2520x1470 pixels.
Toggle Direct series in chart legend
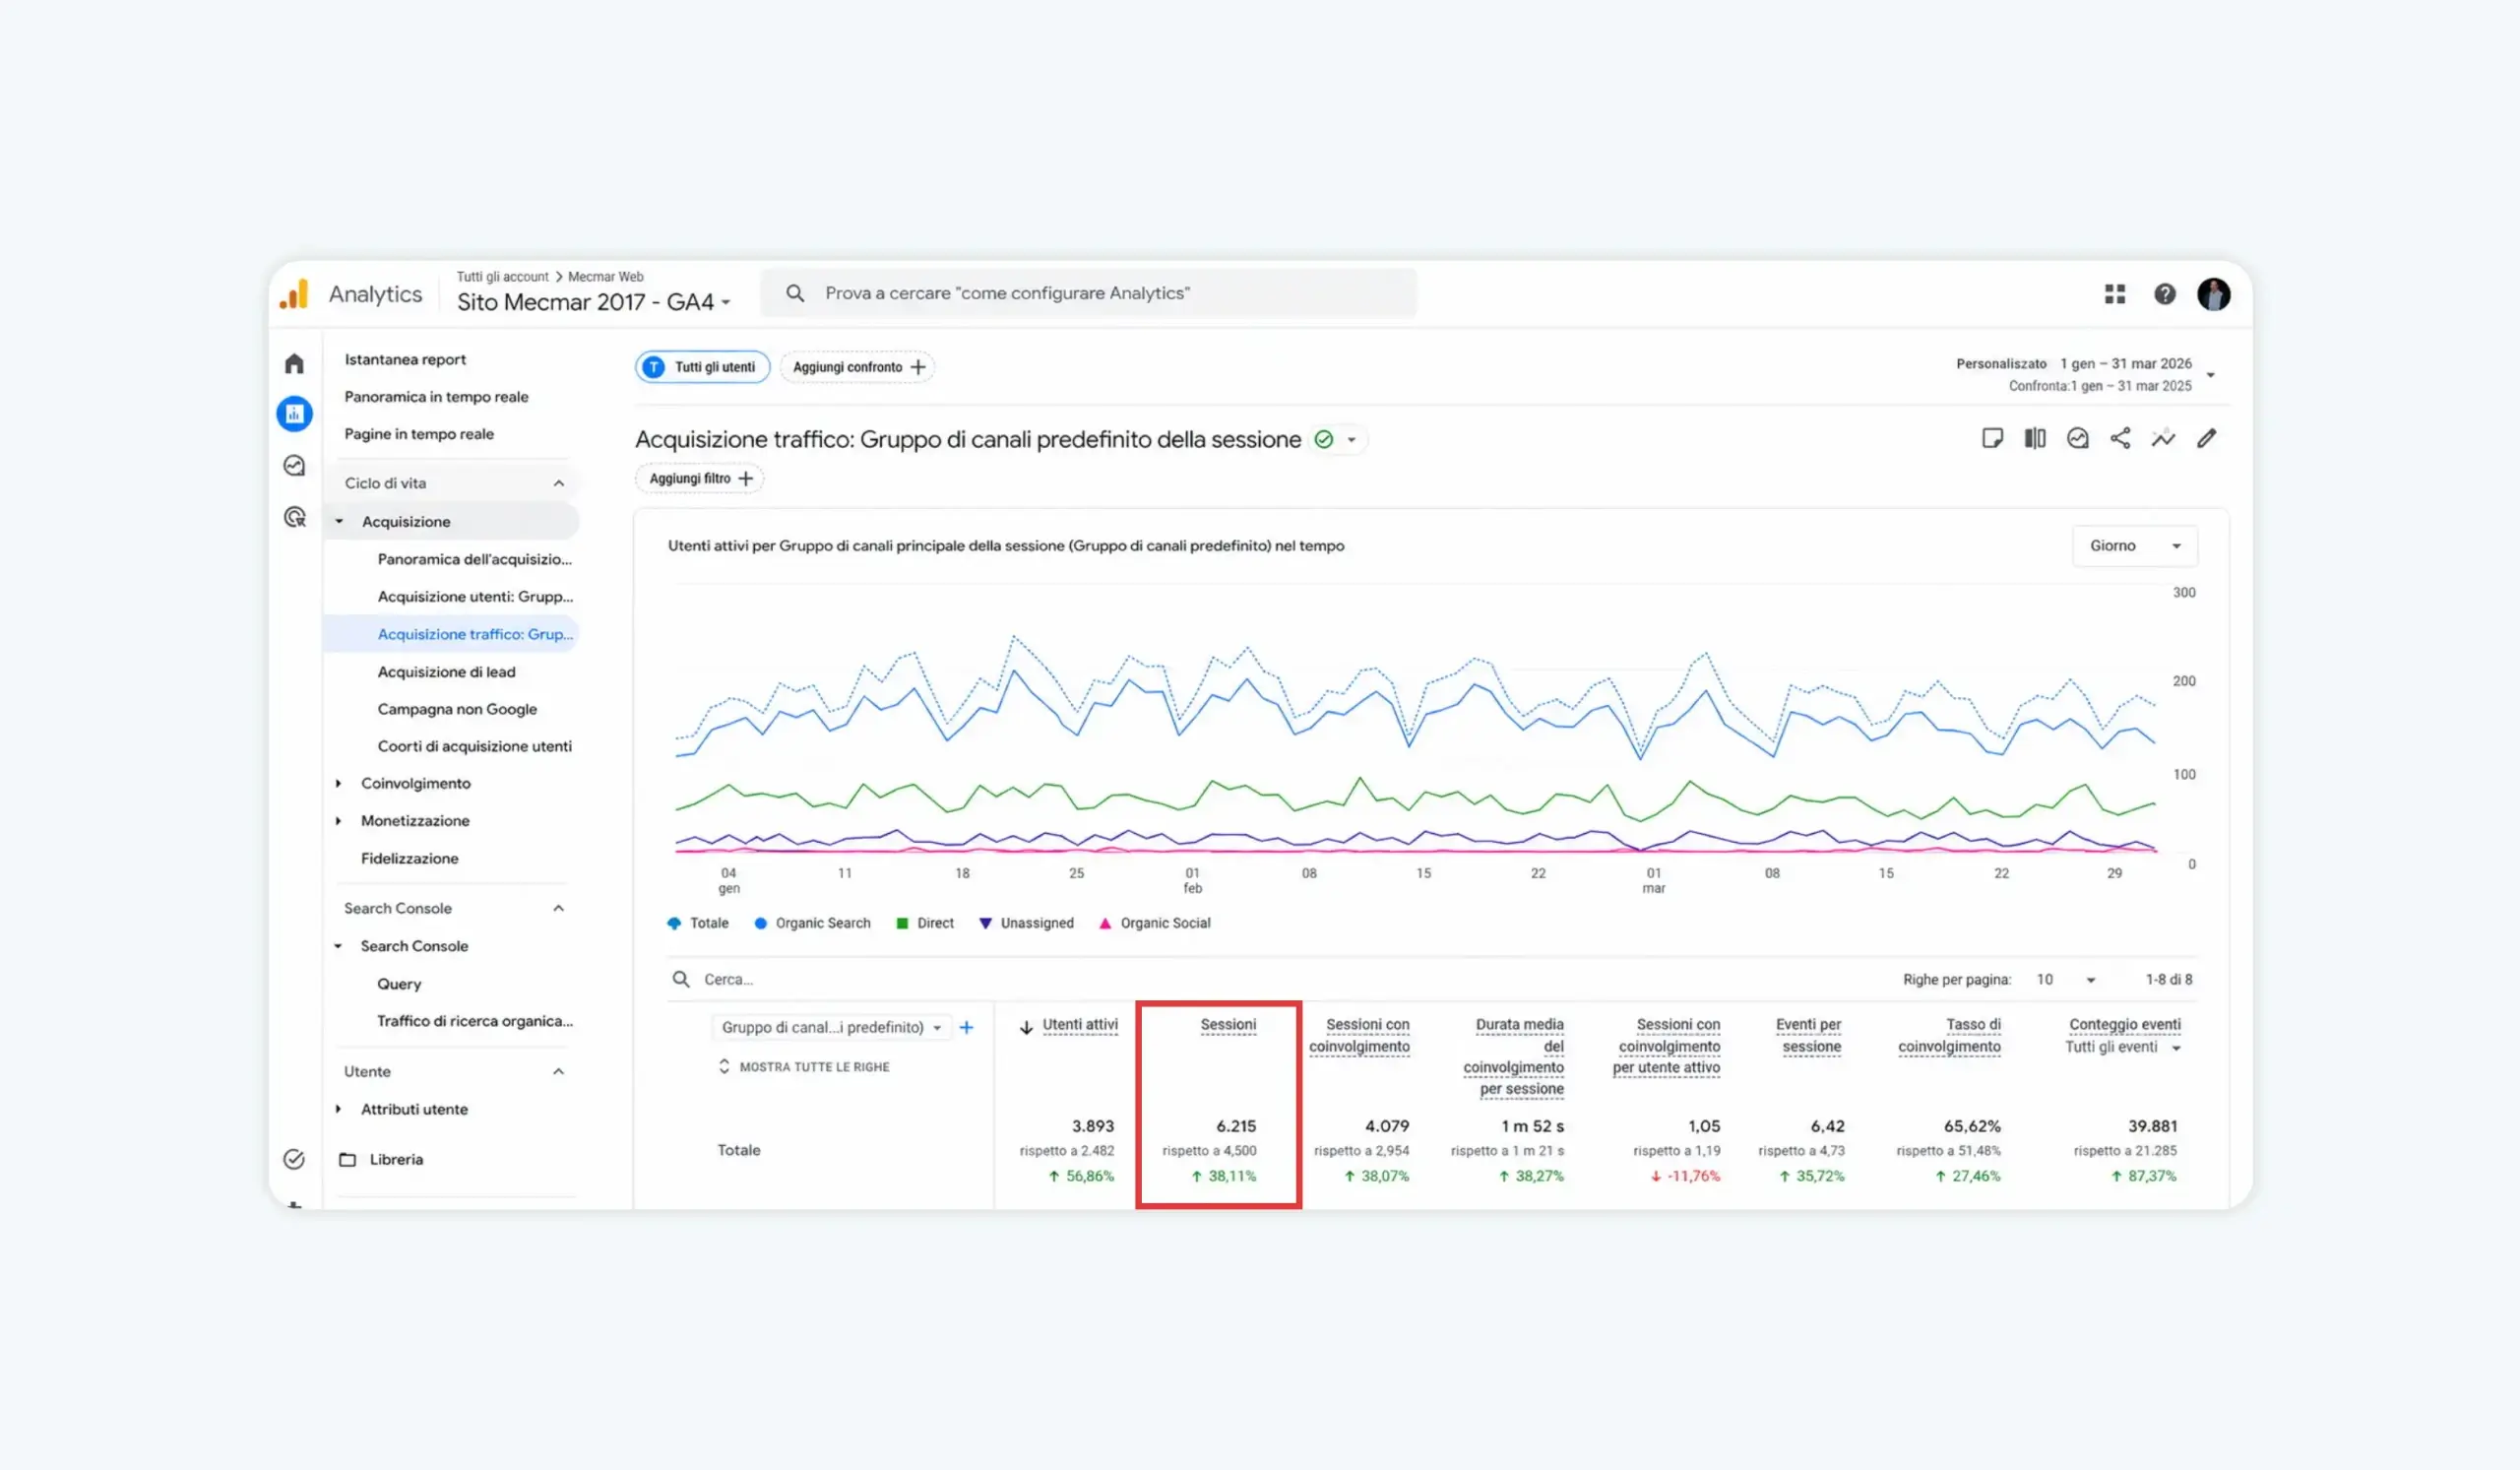coord(925,923)
